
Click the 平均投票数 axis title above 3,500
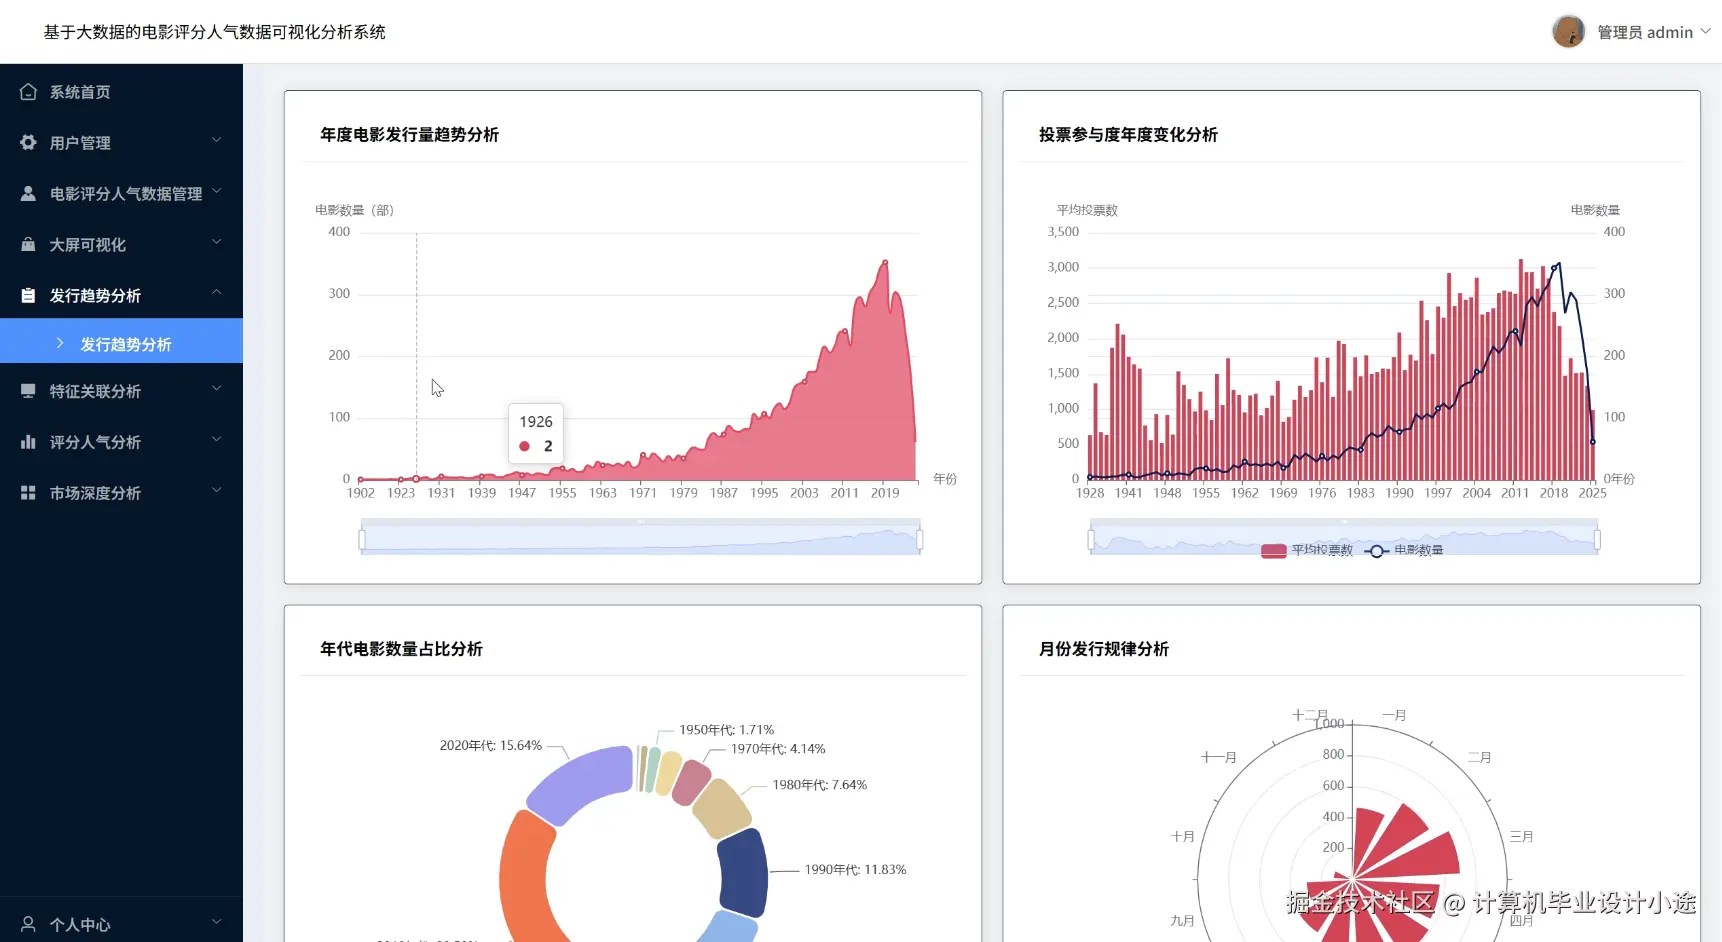(1087, 210)
